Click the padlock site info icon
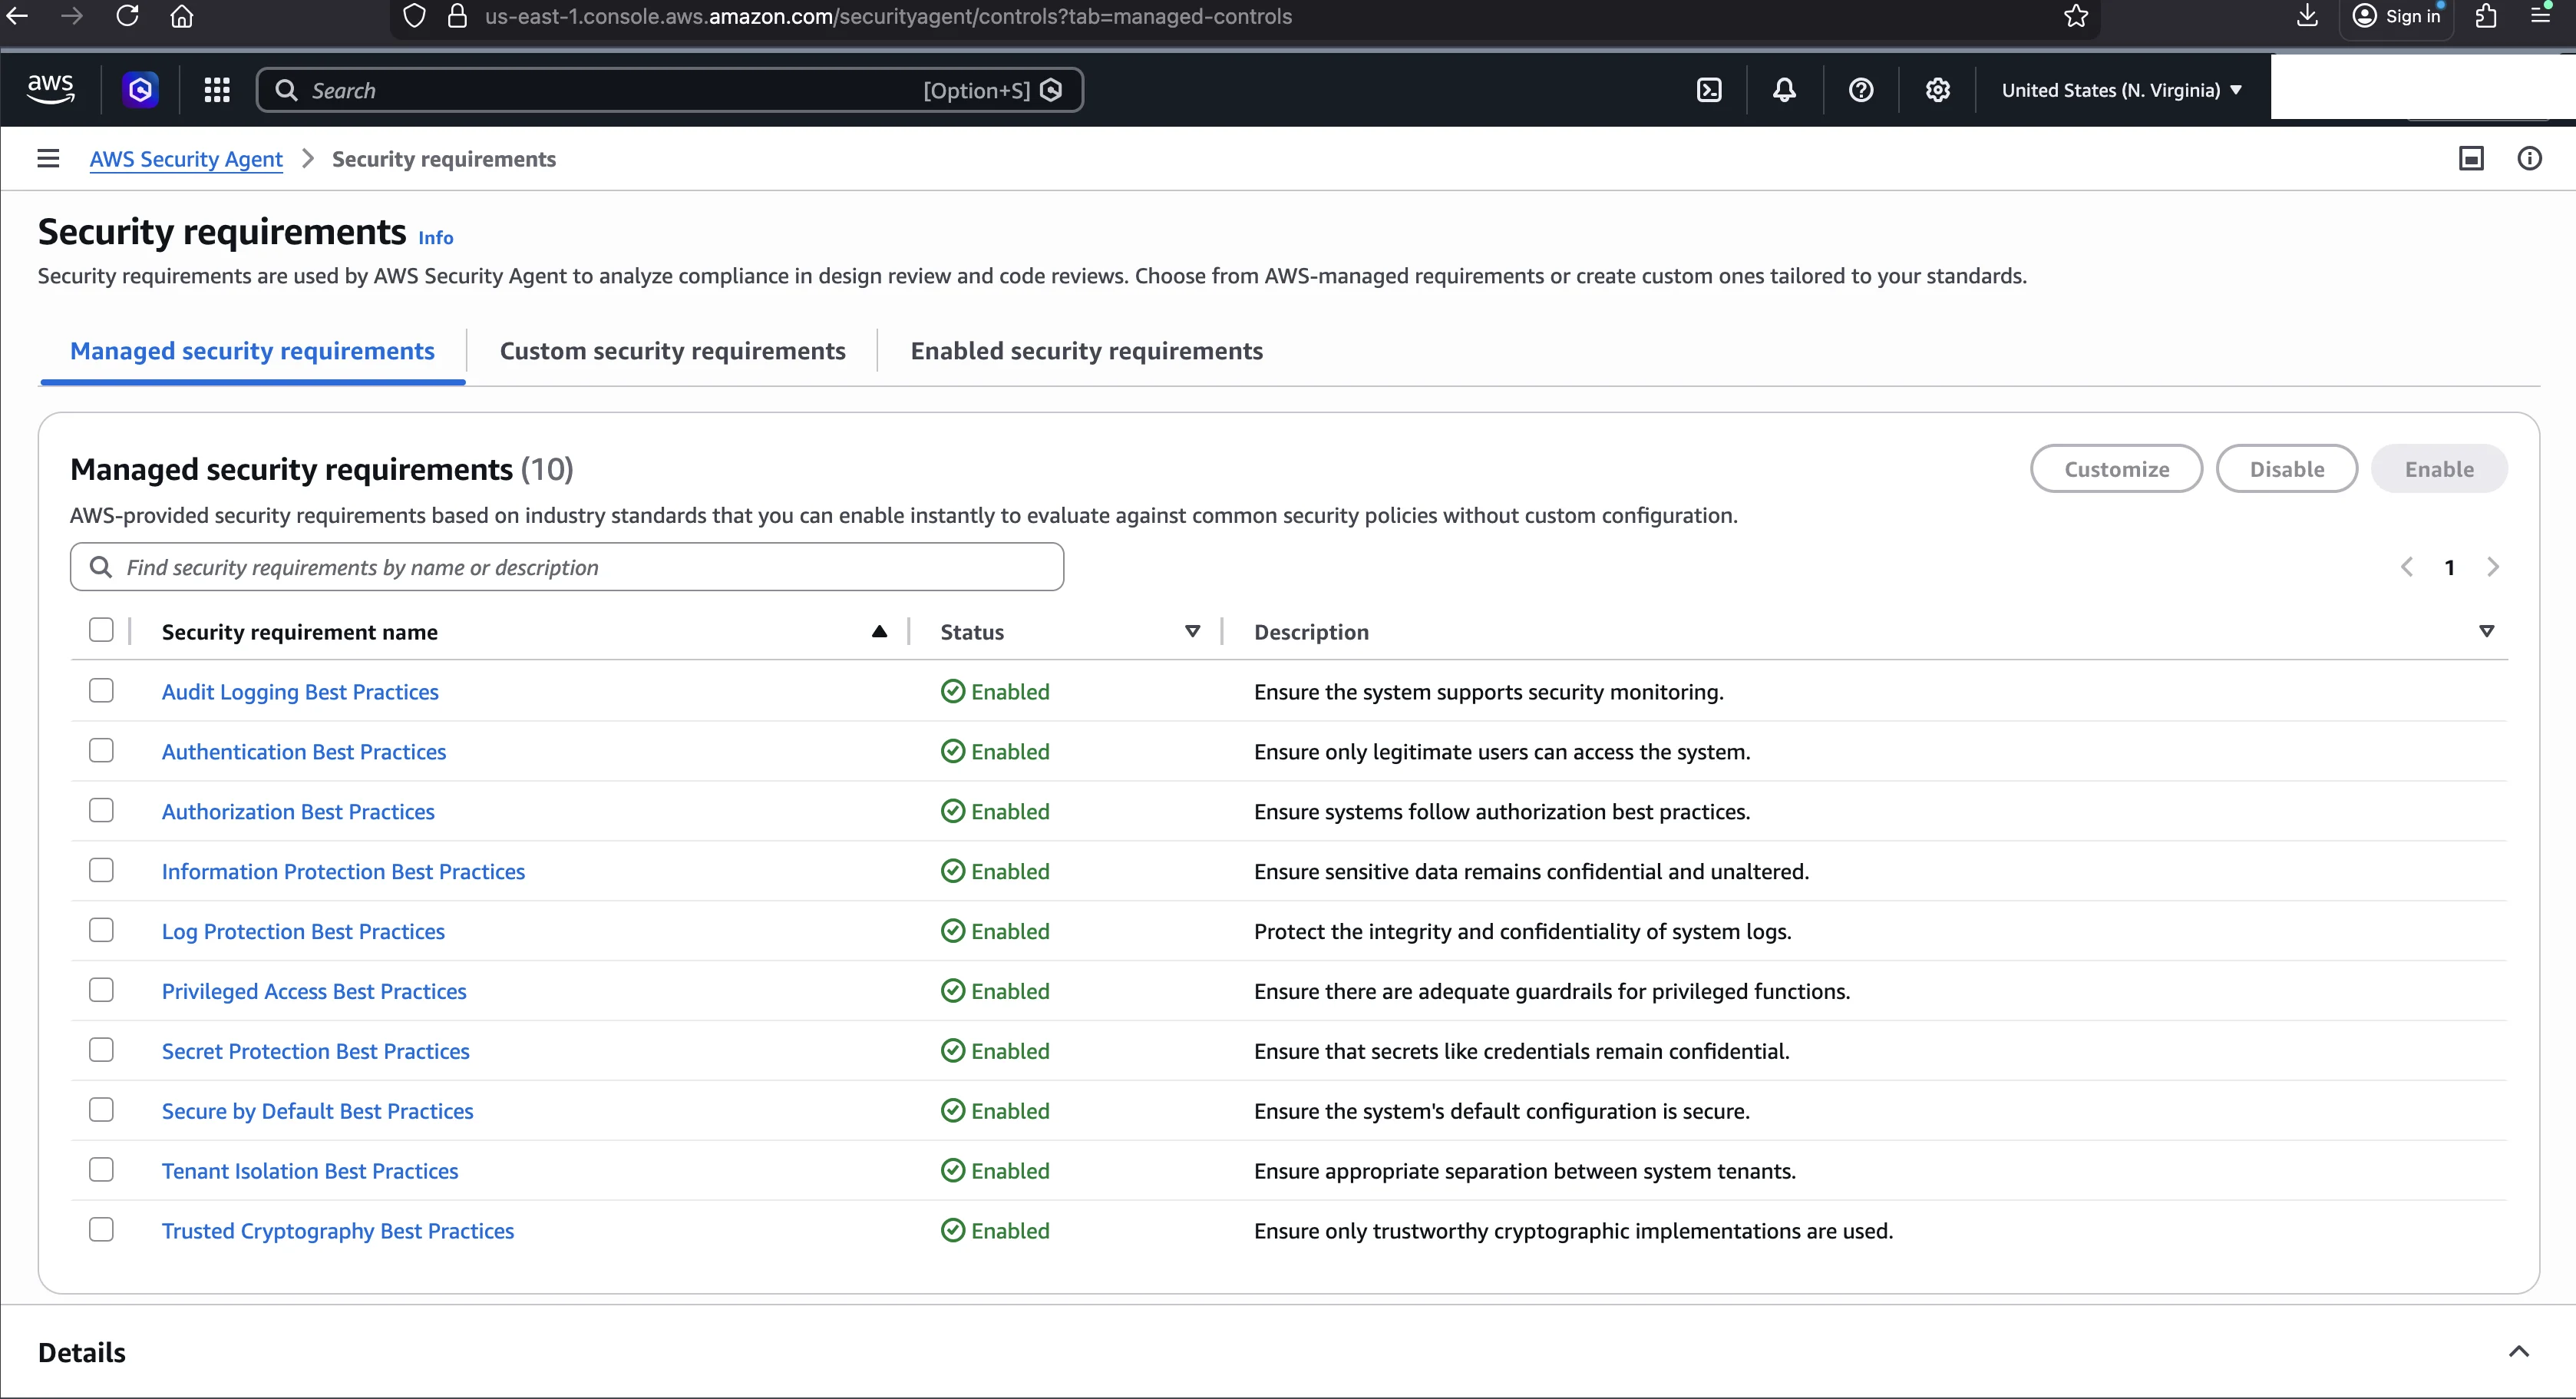This screenshot has width=2576, height=1399. [457, 16]
